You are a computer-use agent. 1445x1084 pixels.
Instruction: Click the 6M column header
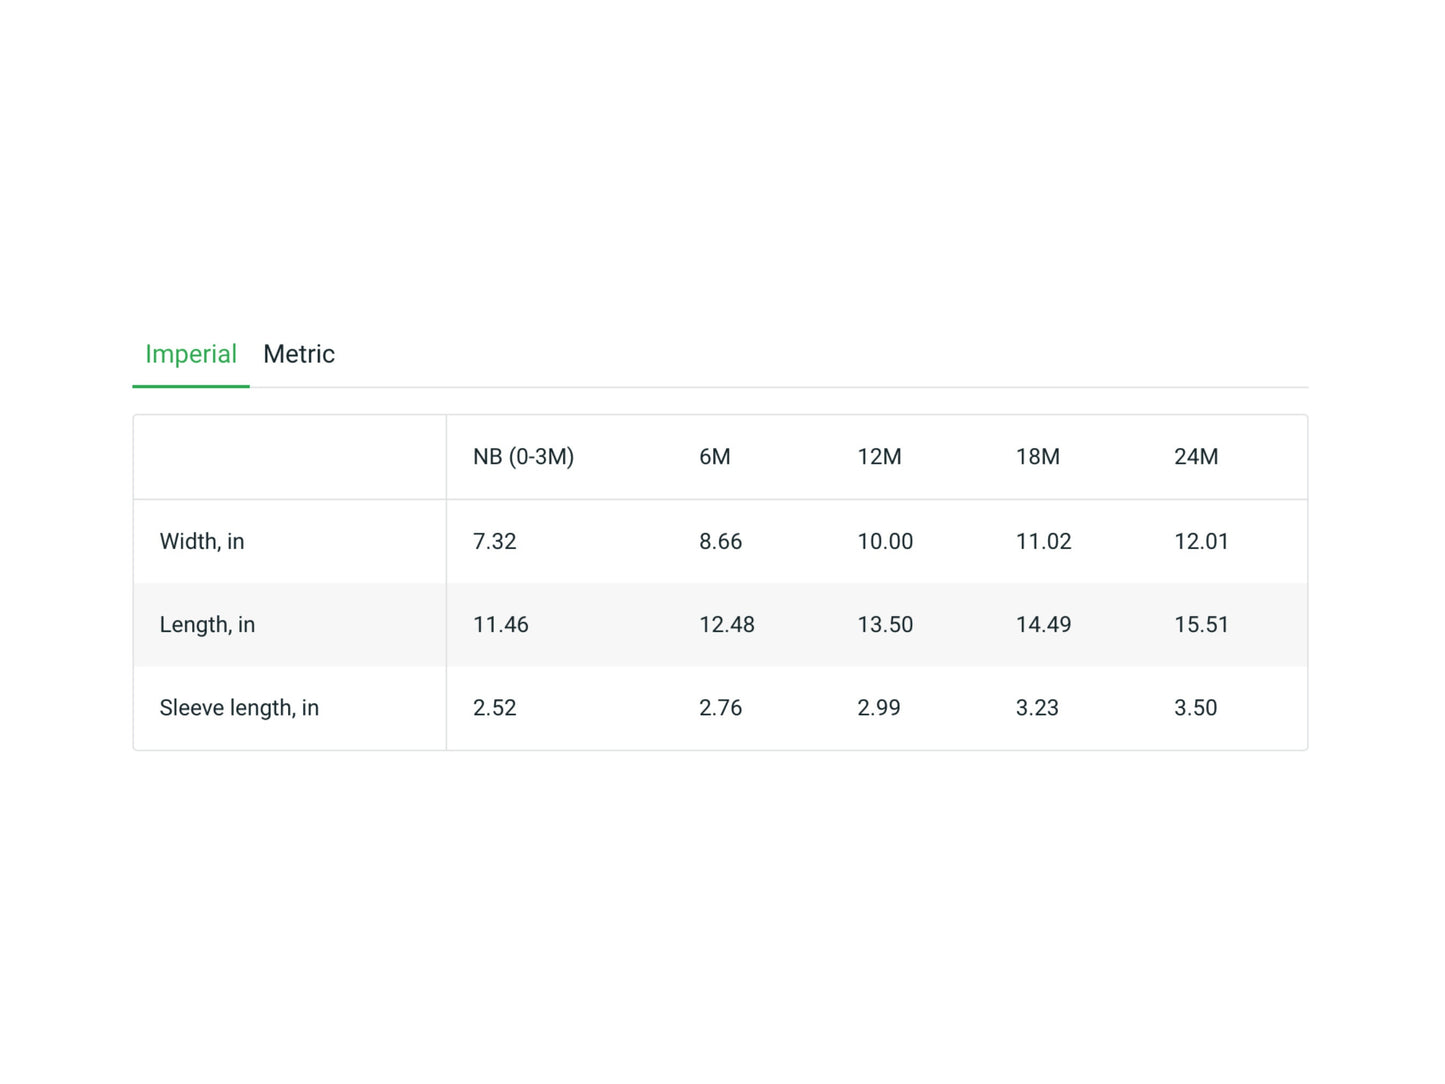[714, 457]
